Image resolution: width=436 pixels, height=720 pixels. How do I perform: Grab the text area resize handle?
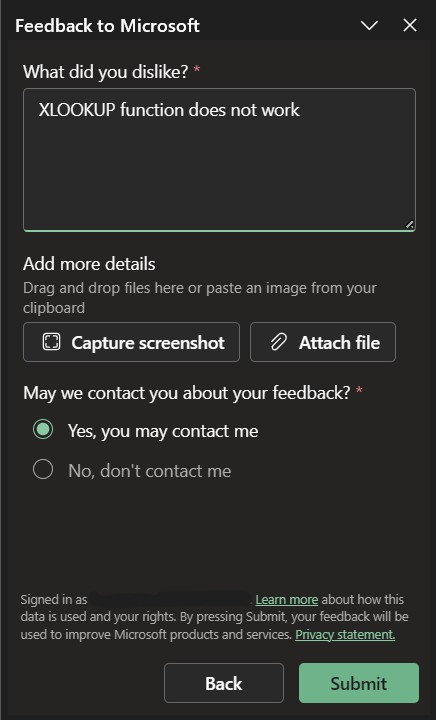(409, 225)
